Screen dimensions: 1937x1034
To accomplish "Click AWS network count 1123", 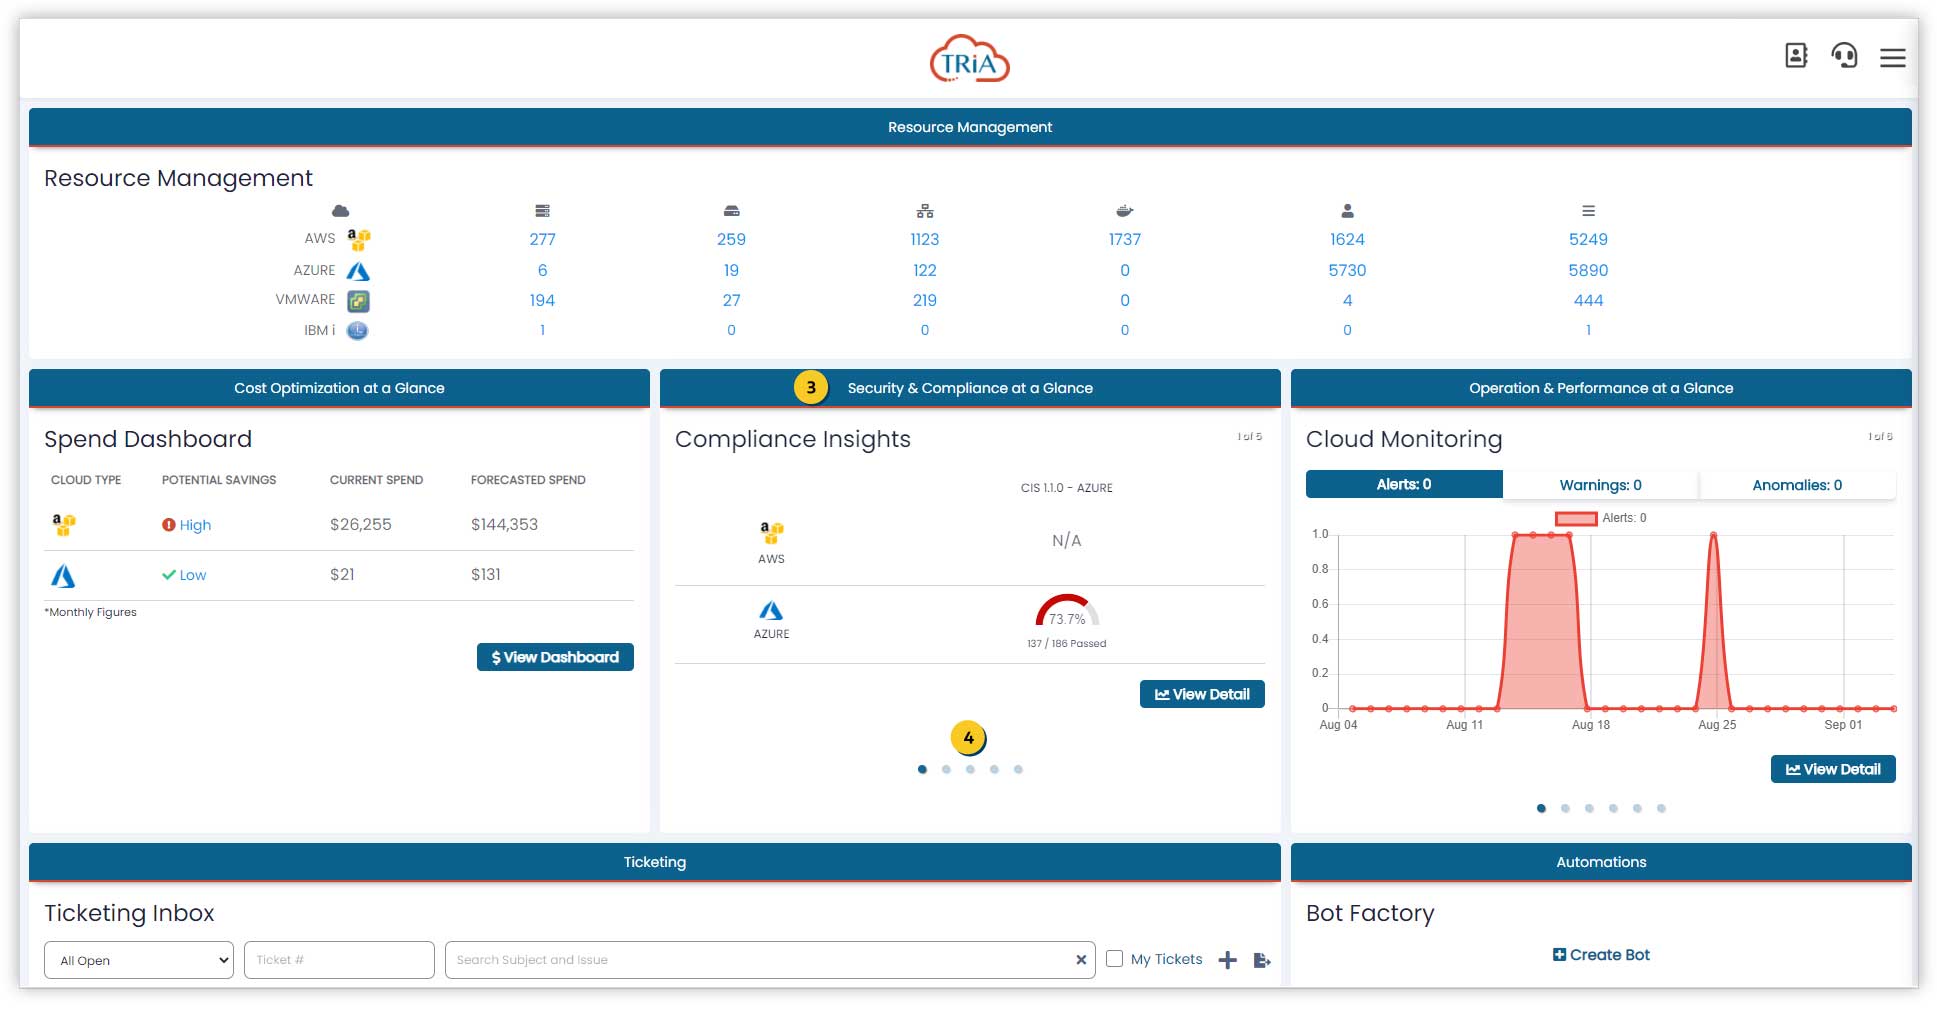I will coord(925,239).
